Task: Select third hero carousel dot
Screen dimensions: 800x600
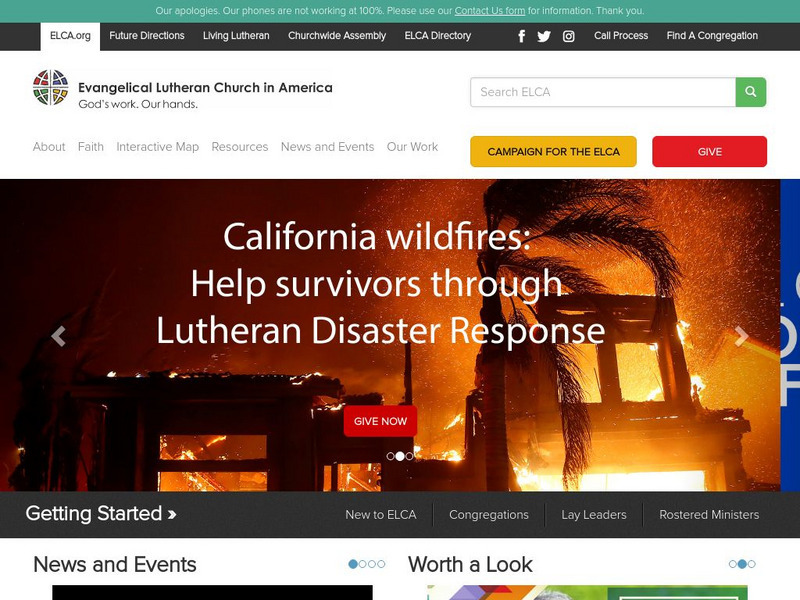Action: pyautogui.click(x=409, y=456)
